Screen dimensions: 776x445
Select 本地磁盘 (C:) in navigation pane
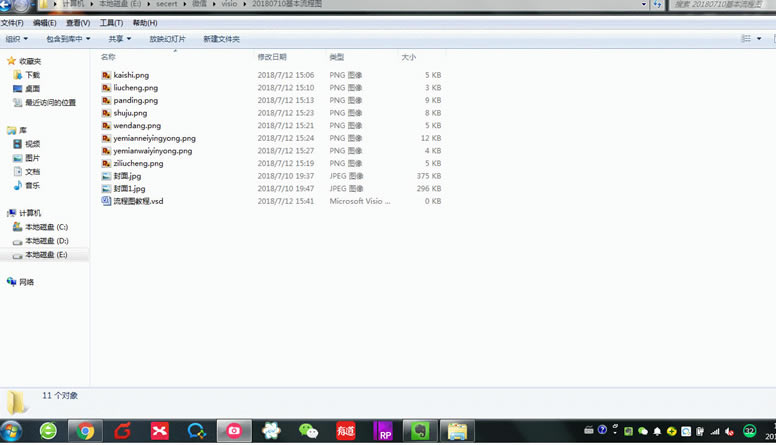click(x=40, y=227)
